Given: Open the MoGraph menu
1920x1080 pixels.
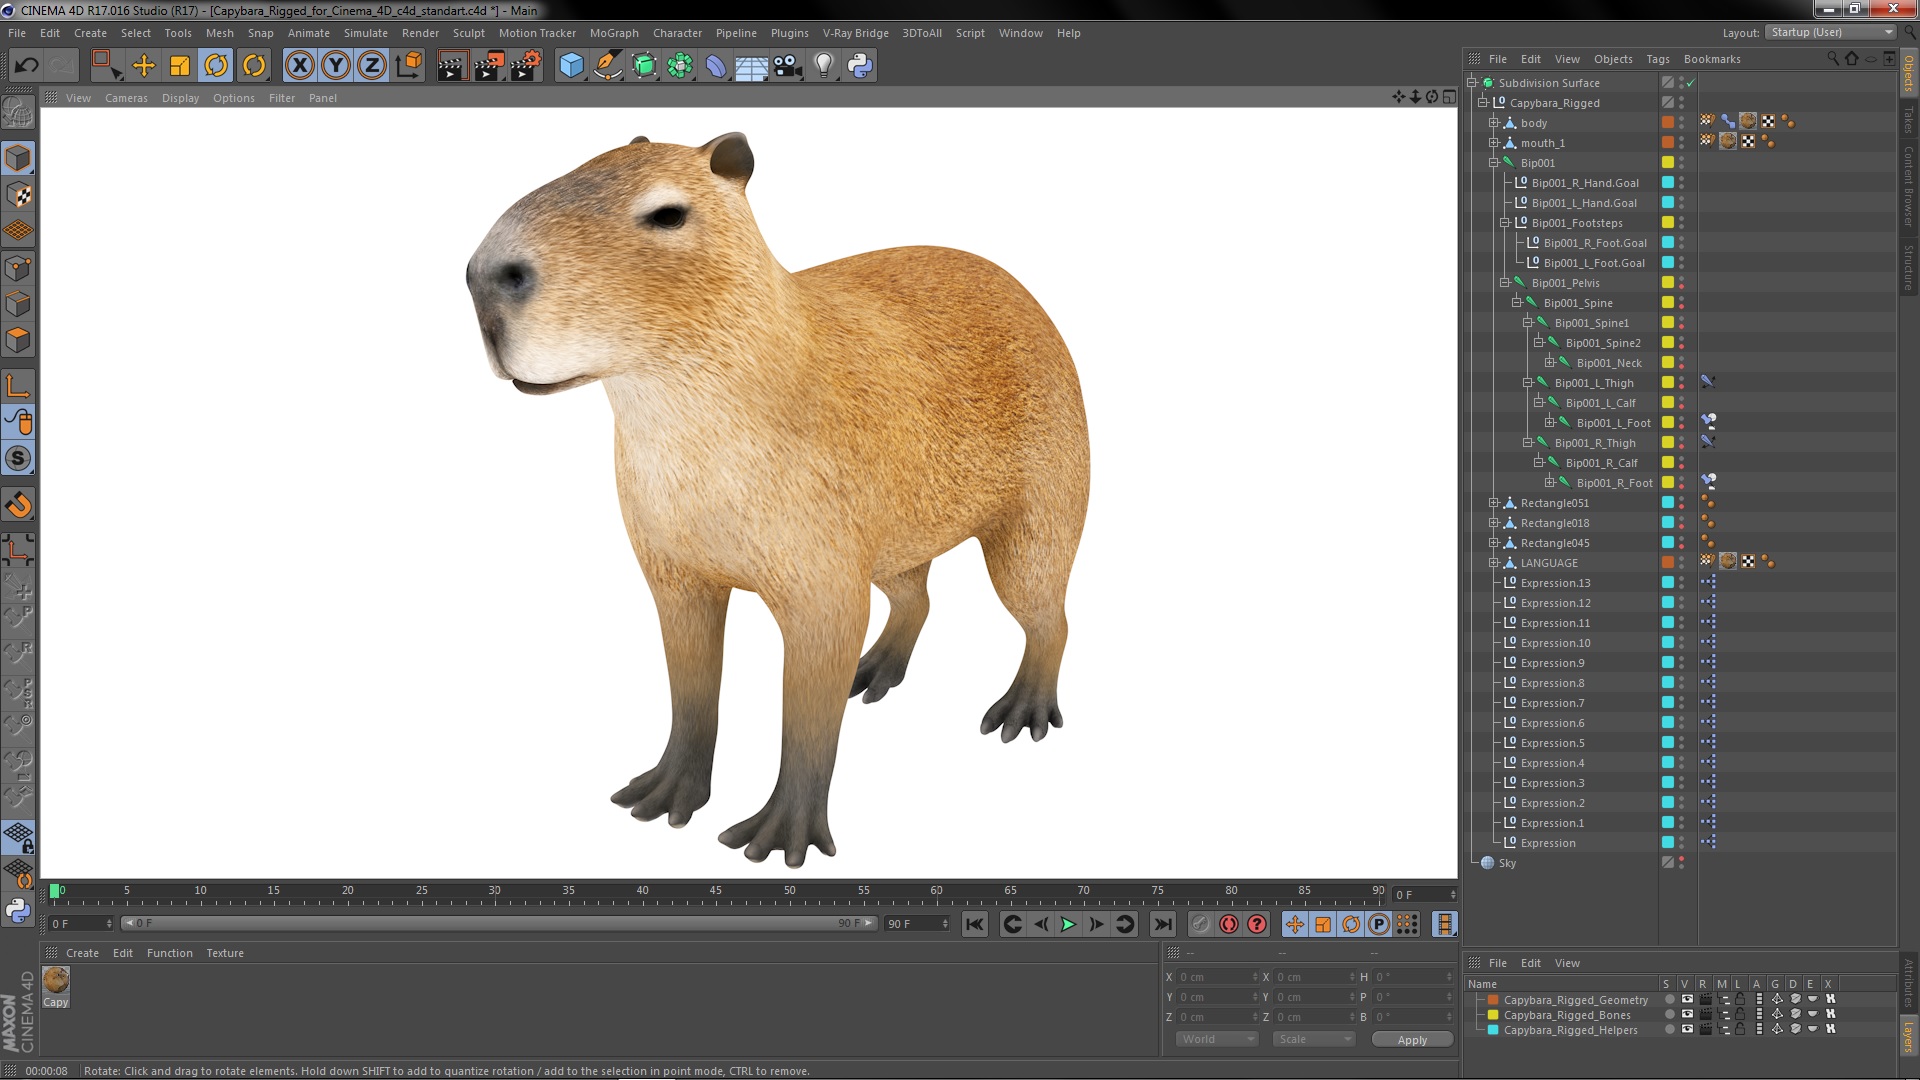Looking at the screenshot, I should point(614,33).
